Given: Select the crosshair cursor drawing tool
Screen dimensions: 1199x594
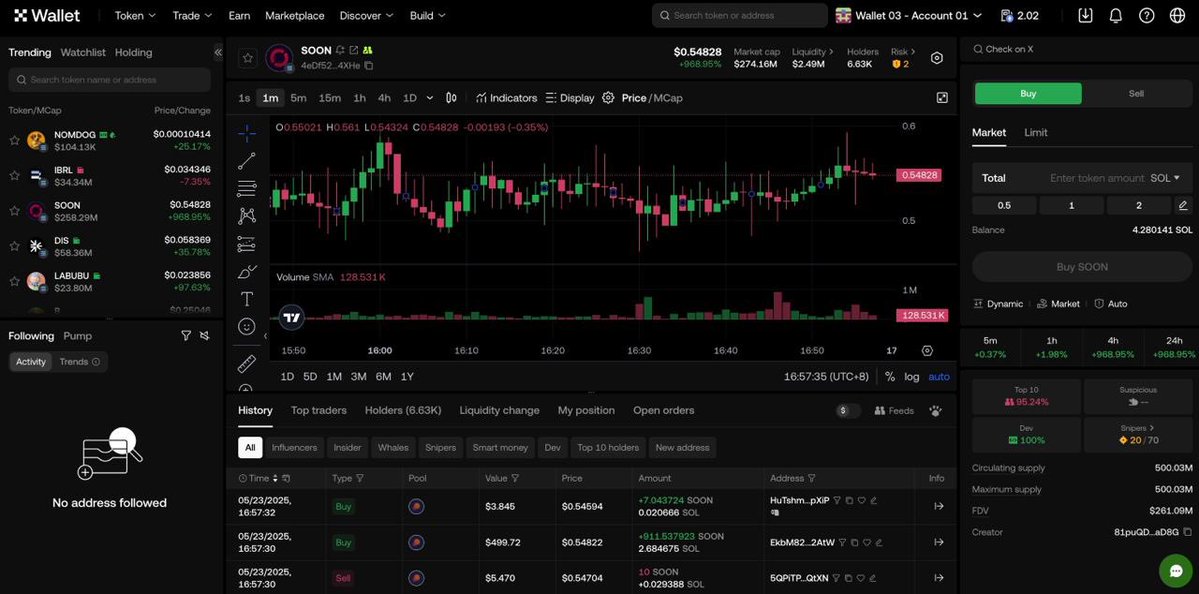Looking at the screenshot, I should coord(246,134).
